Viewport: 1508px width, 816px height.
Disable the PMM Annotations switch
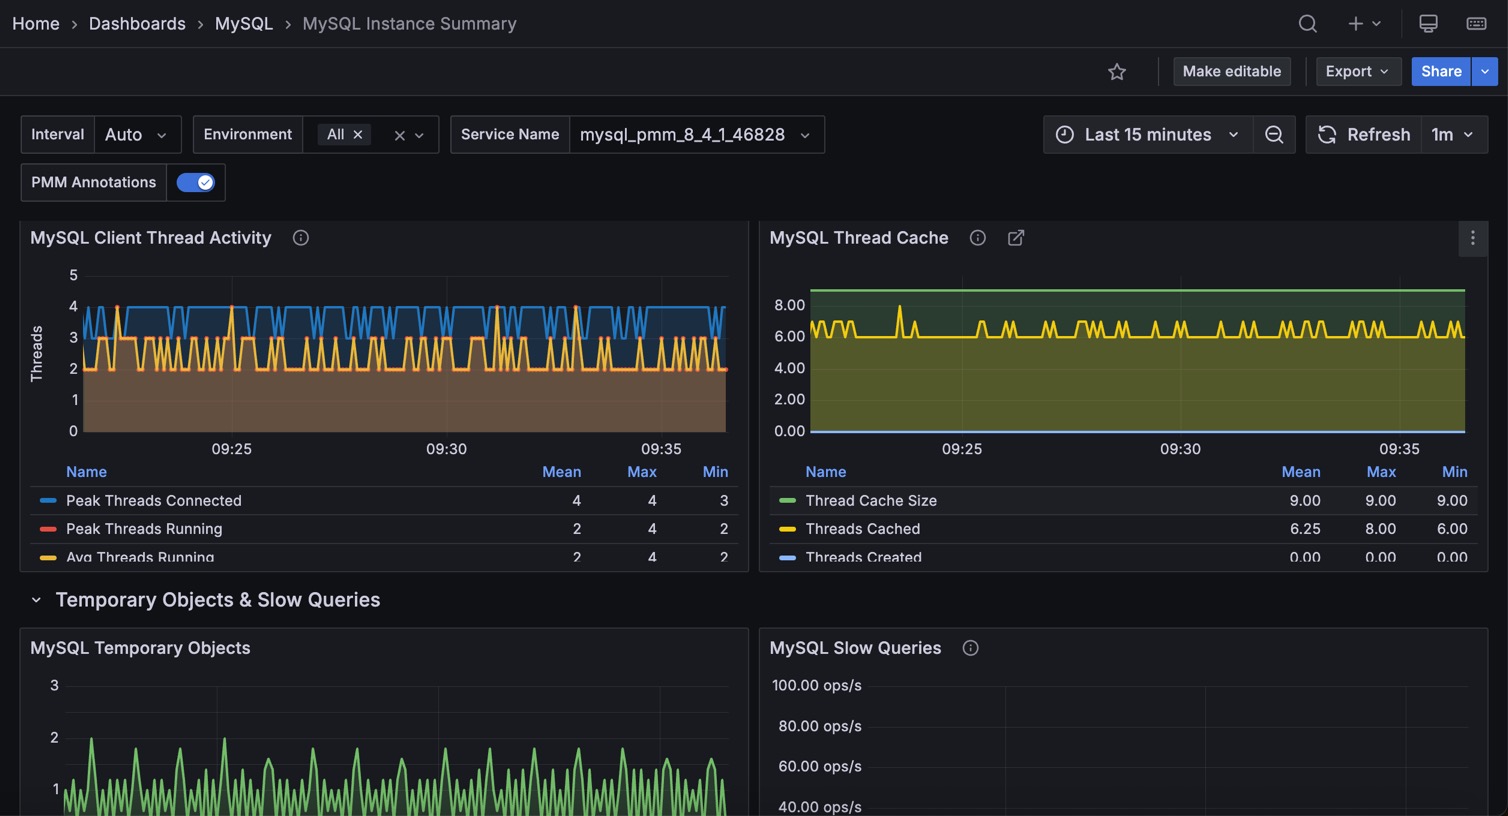pos(195,182)
